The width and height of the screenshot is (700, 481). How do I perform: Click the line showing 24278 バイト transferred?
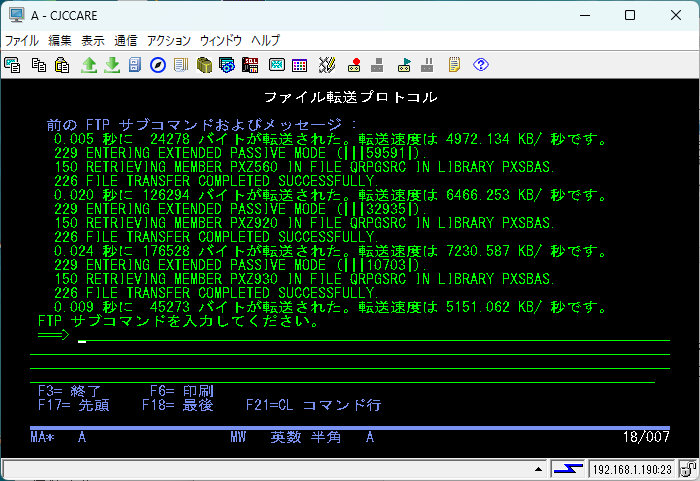(330, 139)
